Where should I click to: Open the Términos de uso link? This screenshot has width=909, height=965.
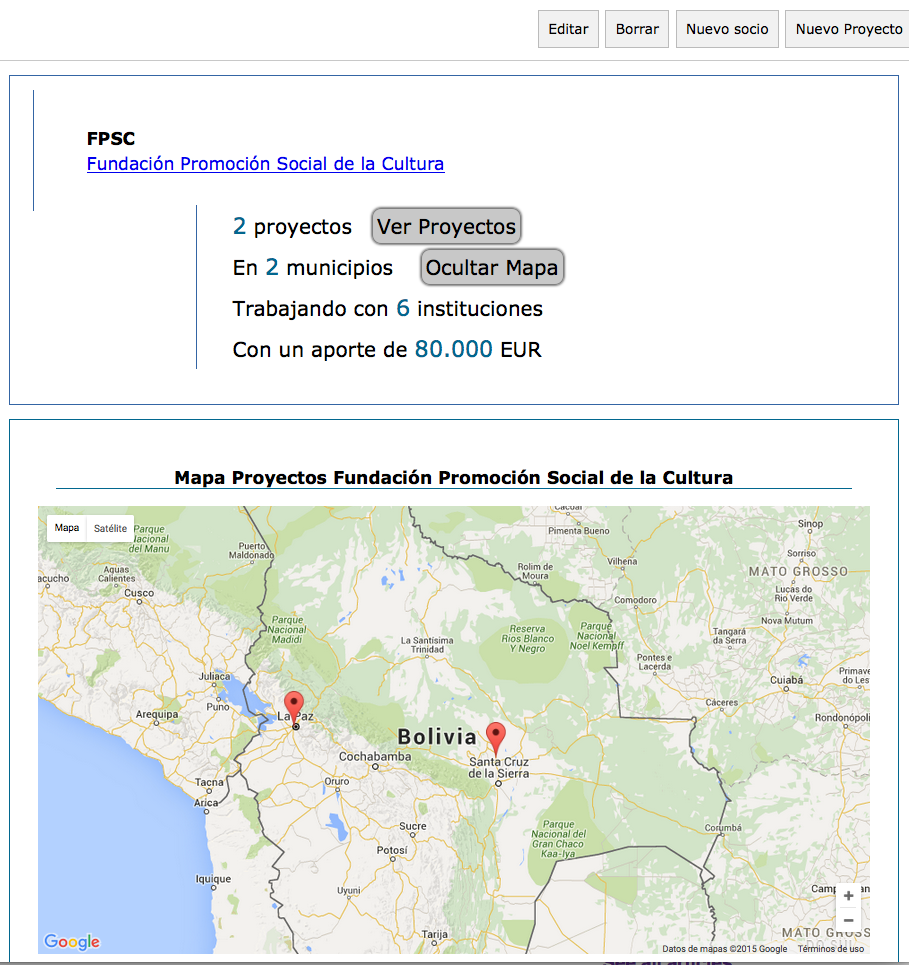click(830, 948)
